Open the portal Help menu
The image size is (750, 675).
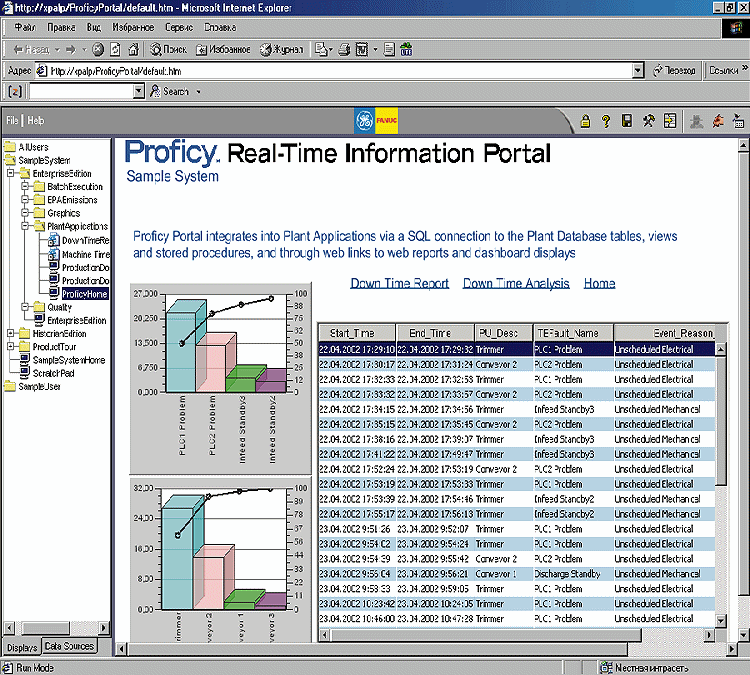pyautogui.click(x=35, y=121)
